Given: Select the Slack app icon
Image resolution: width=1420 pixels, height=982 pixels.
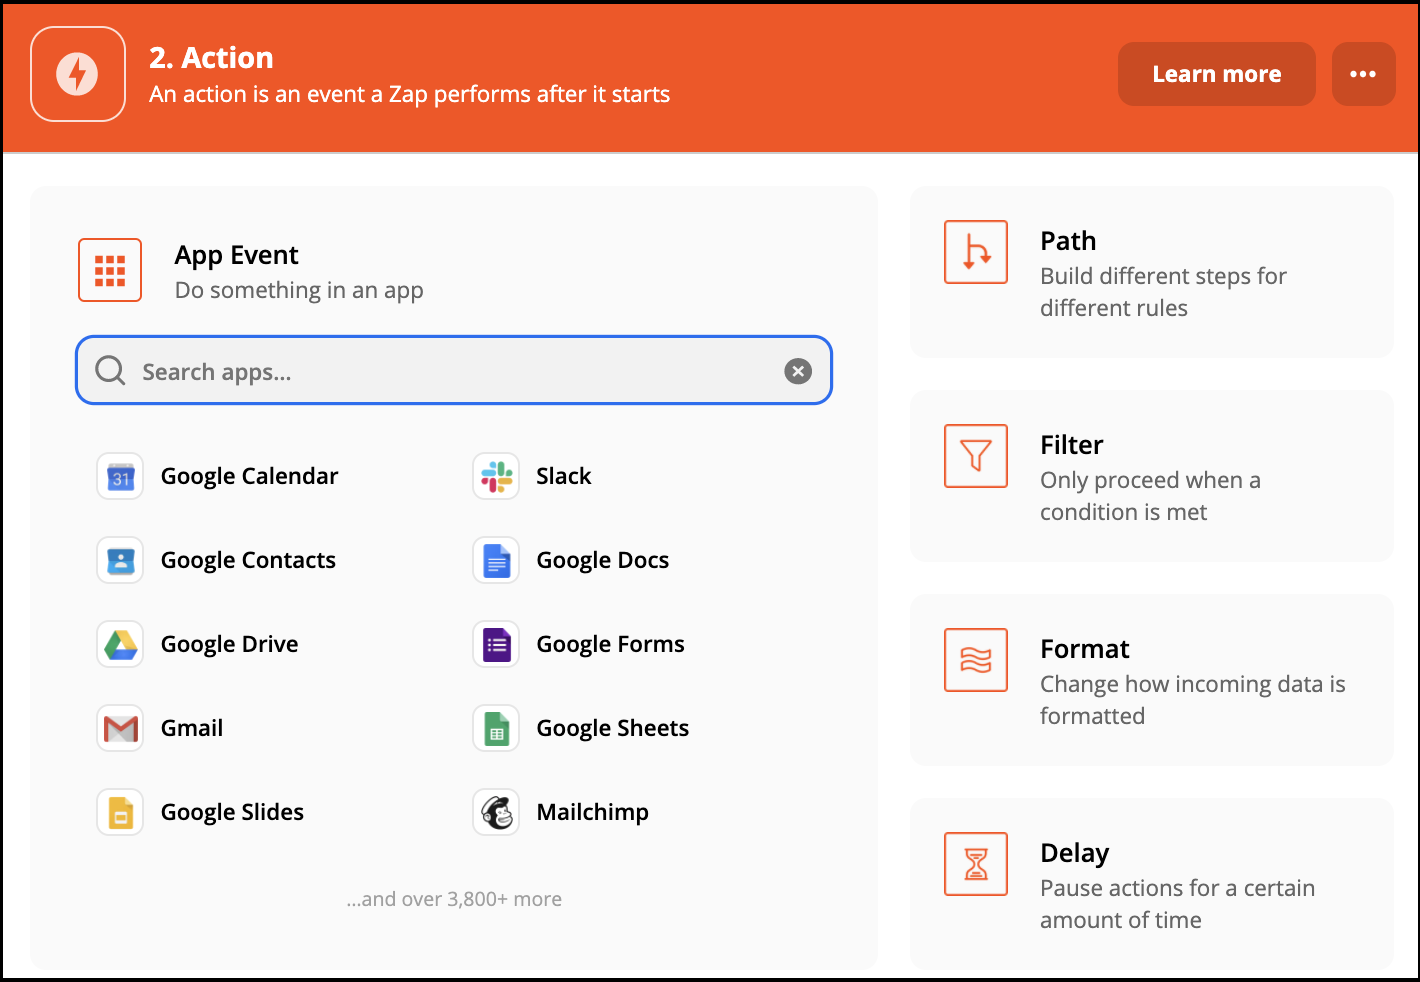Looking at the screenshot, I should pos(496,476).
